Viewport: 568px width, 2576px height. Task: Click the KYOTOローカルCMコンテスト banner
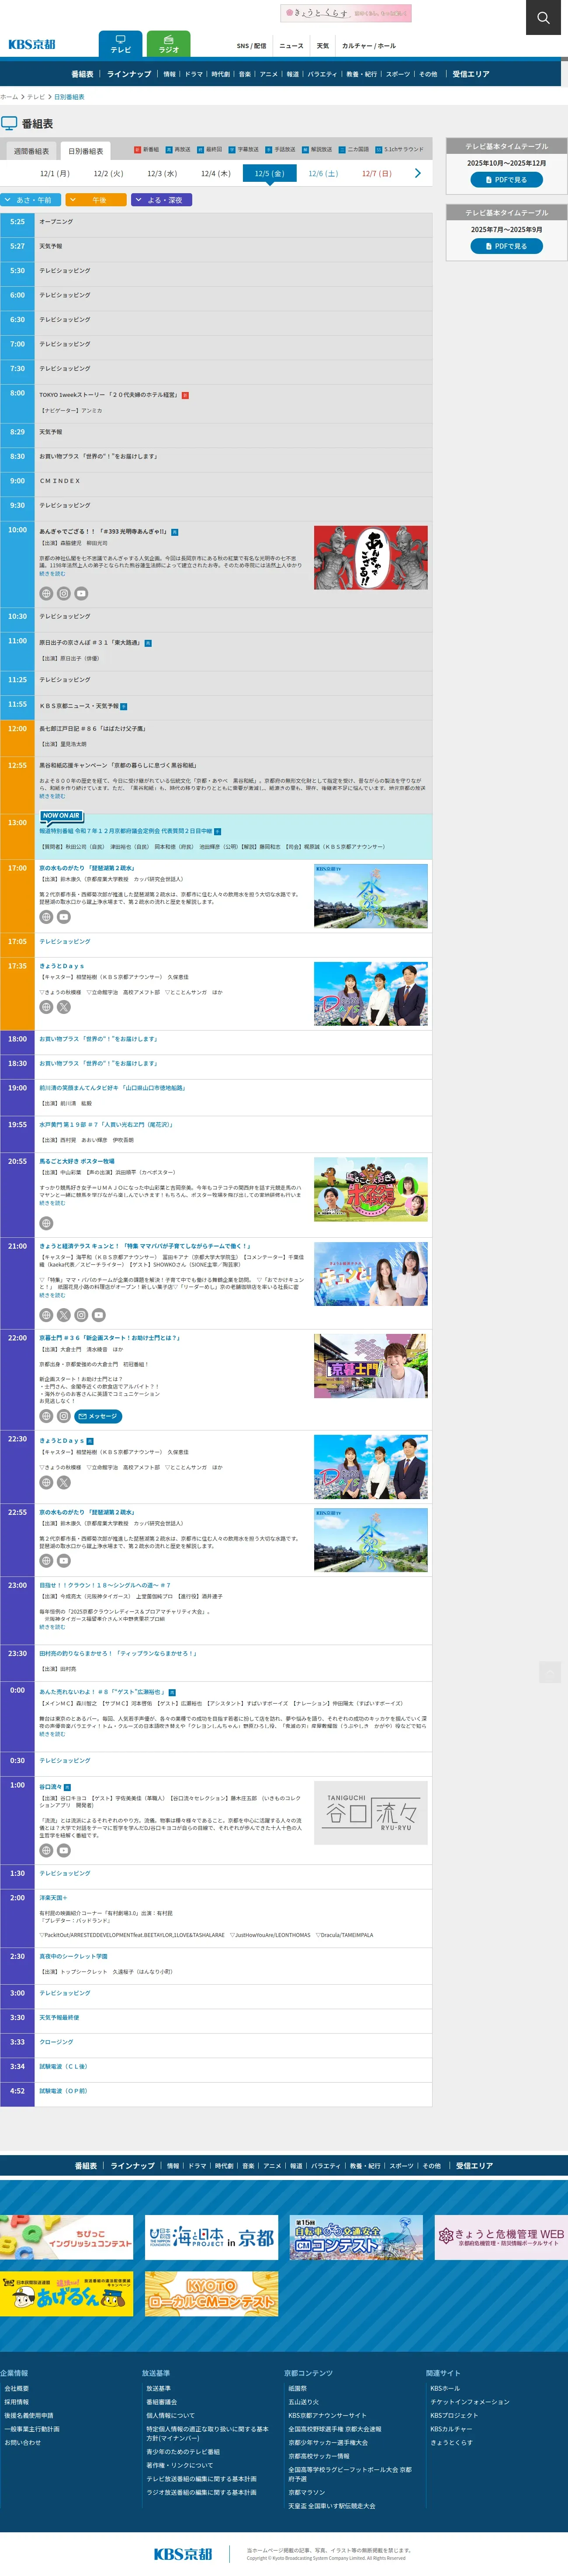point(212,2294)
